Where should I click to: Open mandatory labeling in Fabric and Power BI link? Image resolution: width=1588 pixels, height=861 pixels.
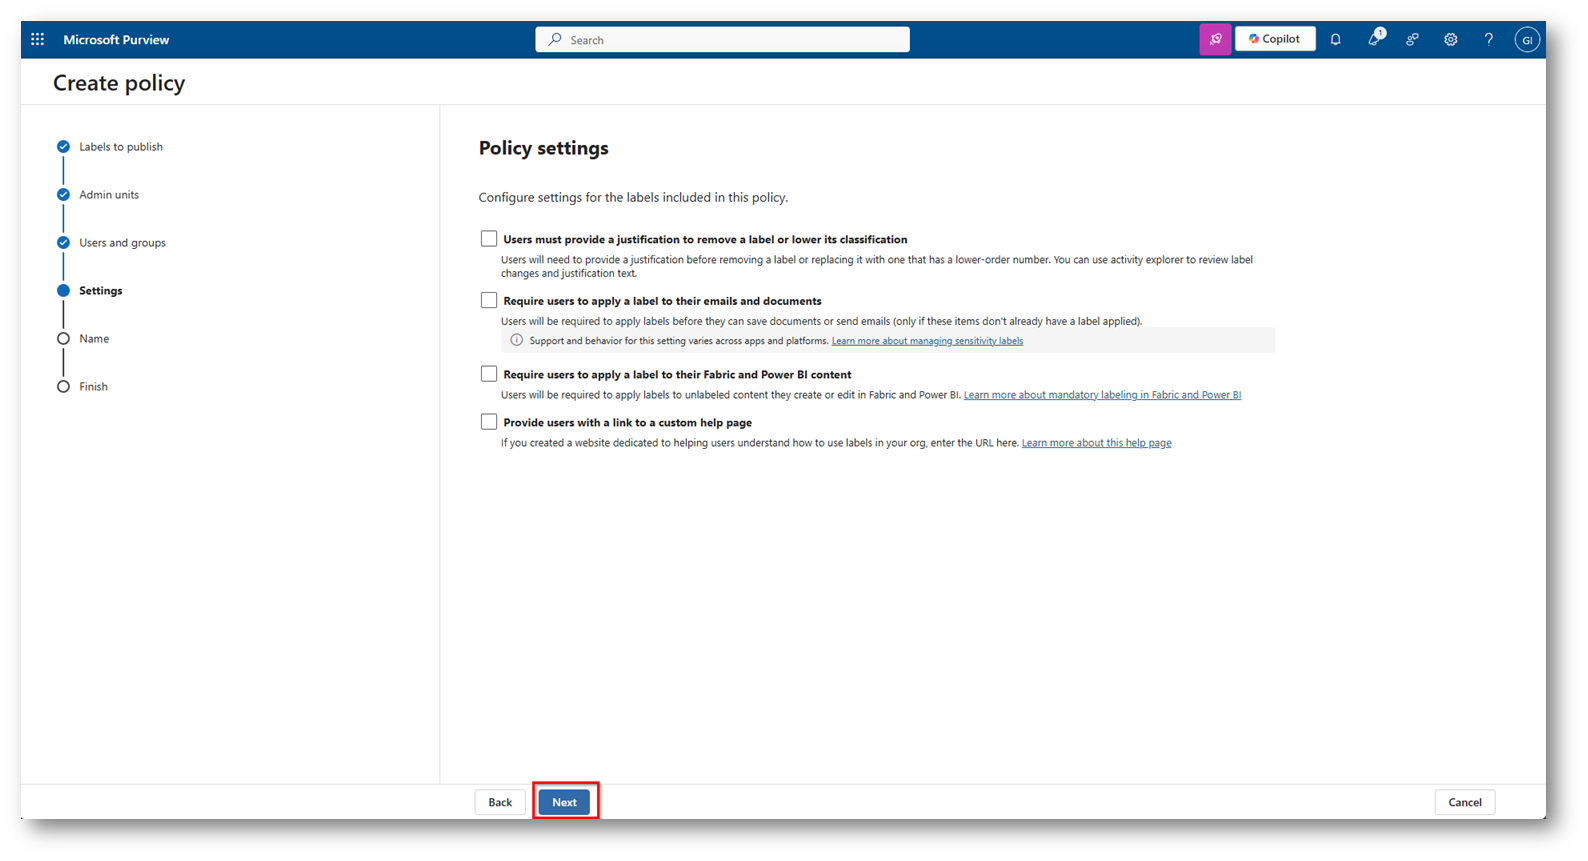(x=1102, y=395)
